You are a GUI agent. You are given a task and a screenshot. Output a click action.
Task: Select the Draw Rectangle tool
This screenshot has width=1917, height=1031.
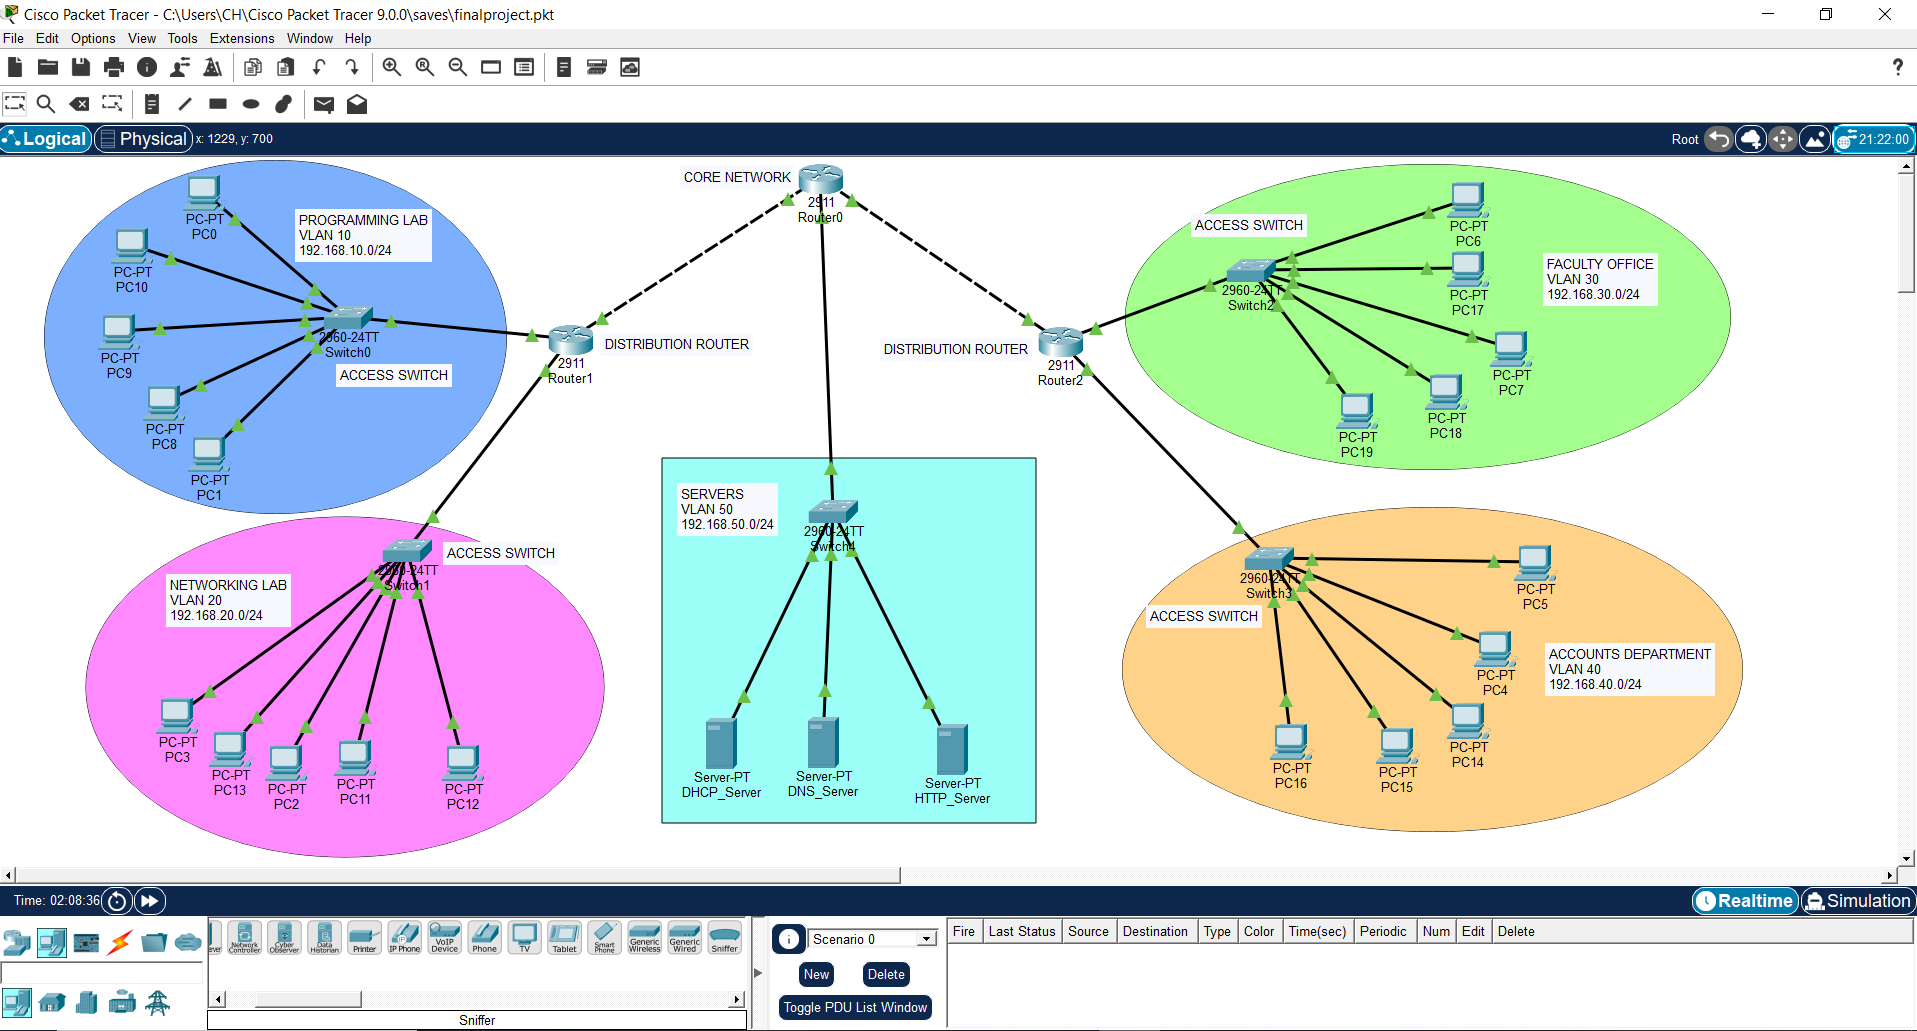218,103
